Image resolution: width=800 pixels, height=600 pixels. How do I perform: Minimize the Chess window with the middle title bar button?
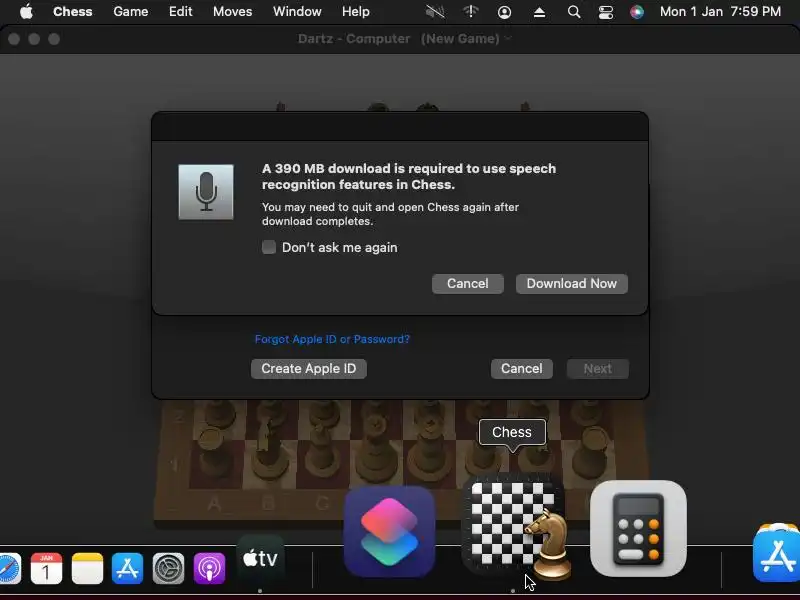pyautogui.click(x=34, y=39)
